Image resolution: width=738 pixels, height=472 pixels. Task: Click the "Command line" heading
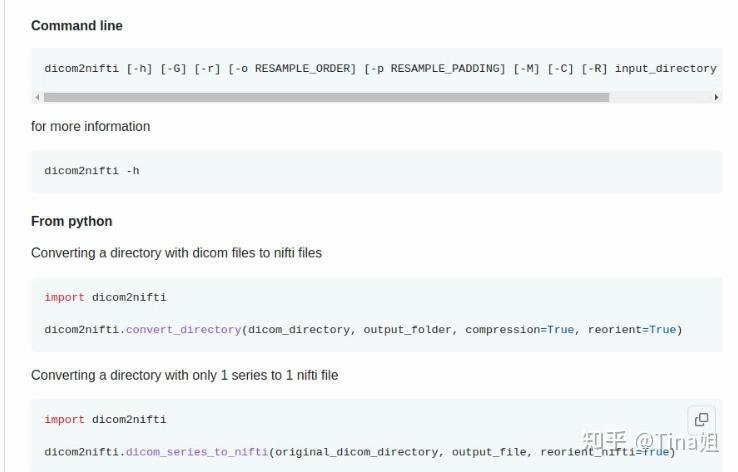[x=77, y=25]
